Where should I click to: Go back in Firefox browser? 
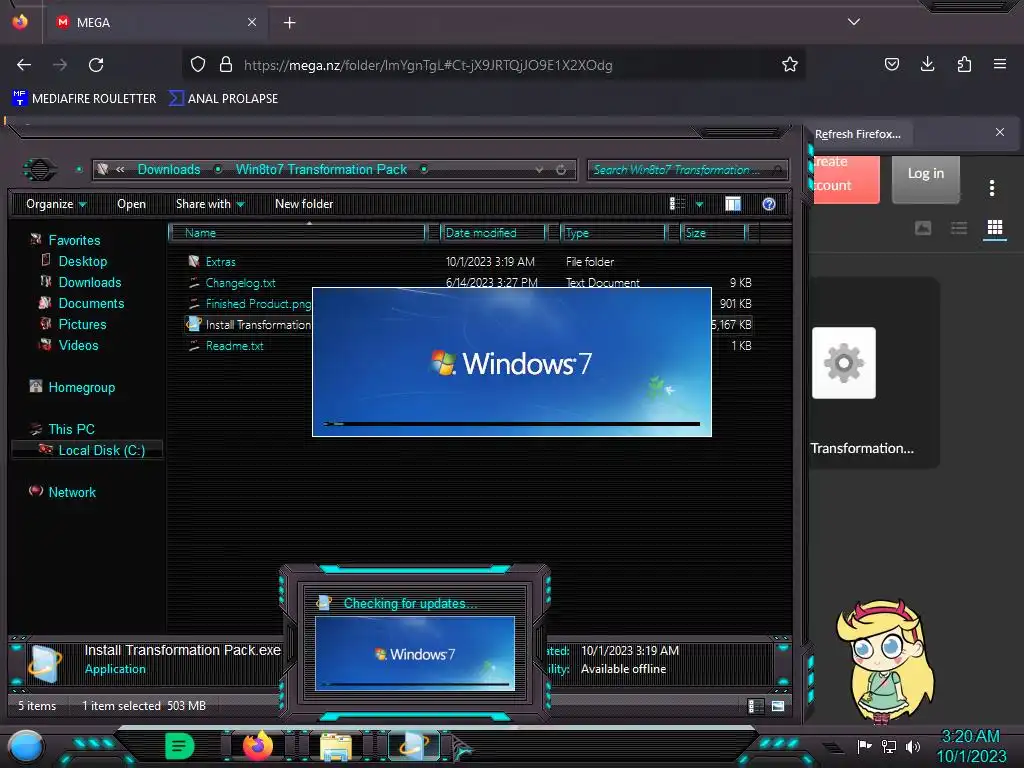[24, 65]
